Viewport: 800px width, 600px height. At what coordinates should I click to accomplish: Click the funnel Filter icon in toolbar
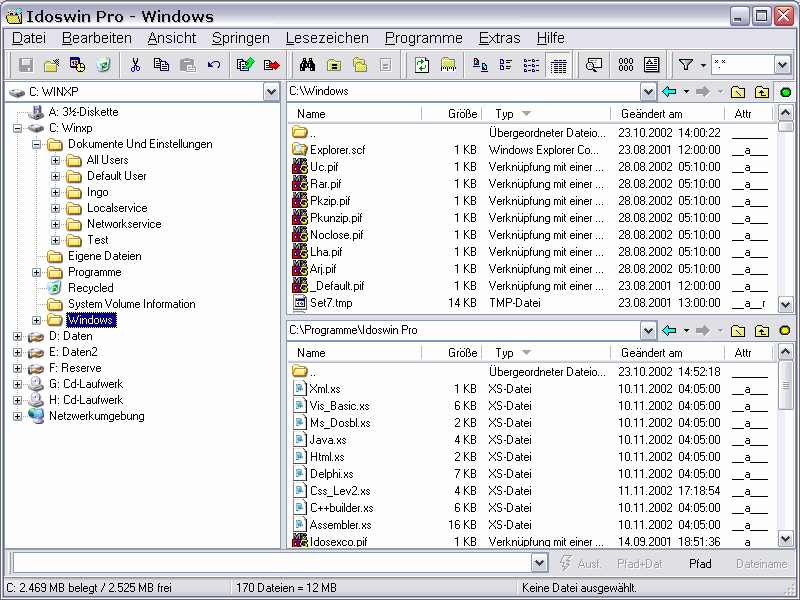click(x=686, y=65)
